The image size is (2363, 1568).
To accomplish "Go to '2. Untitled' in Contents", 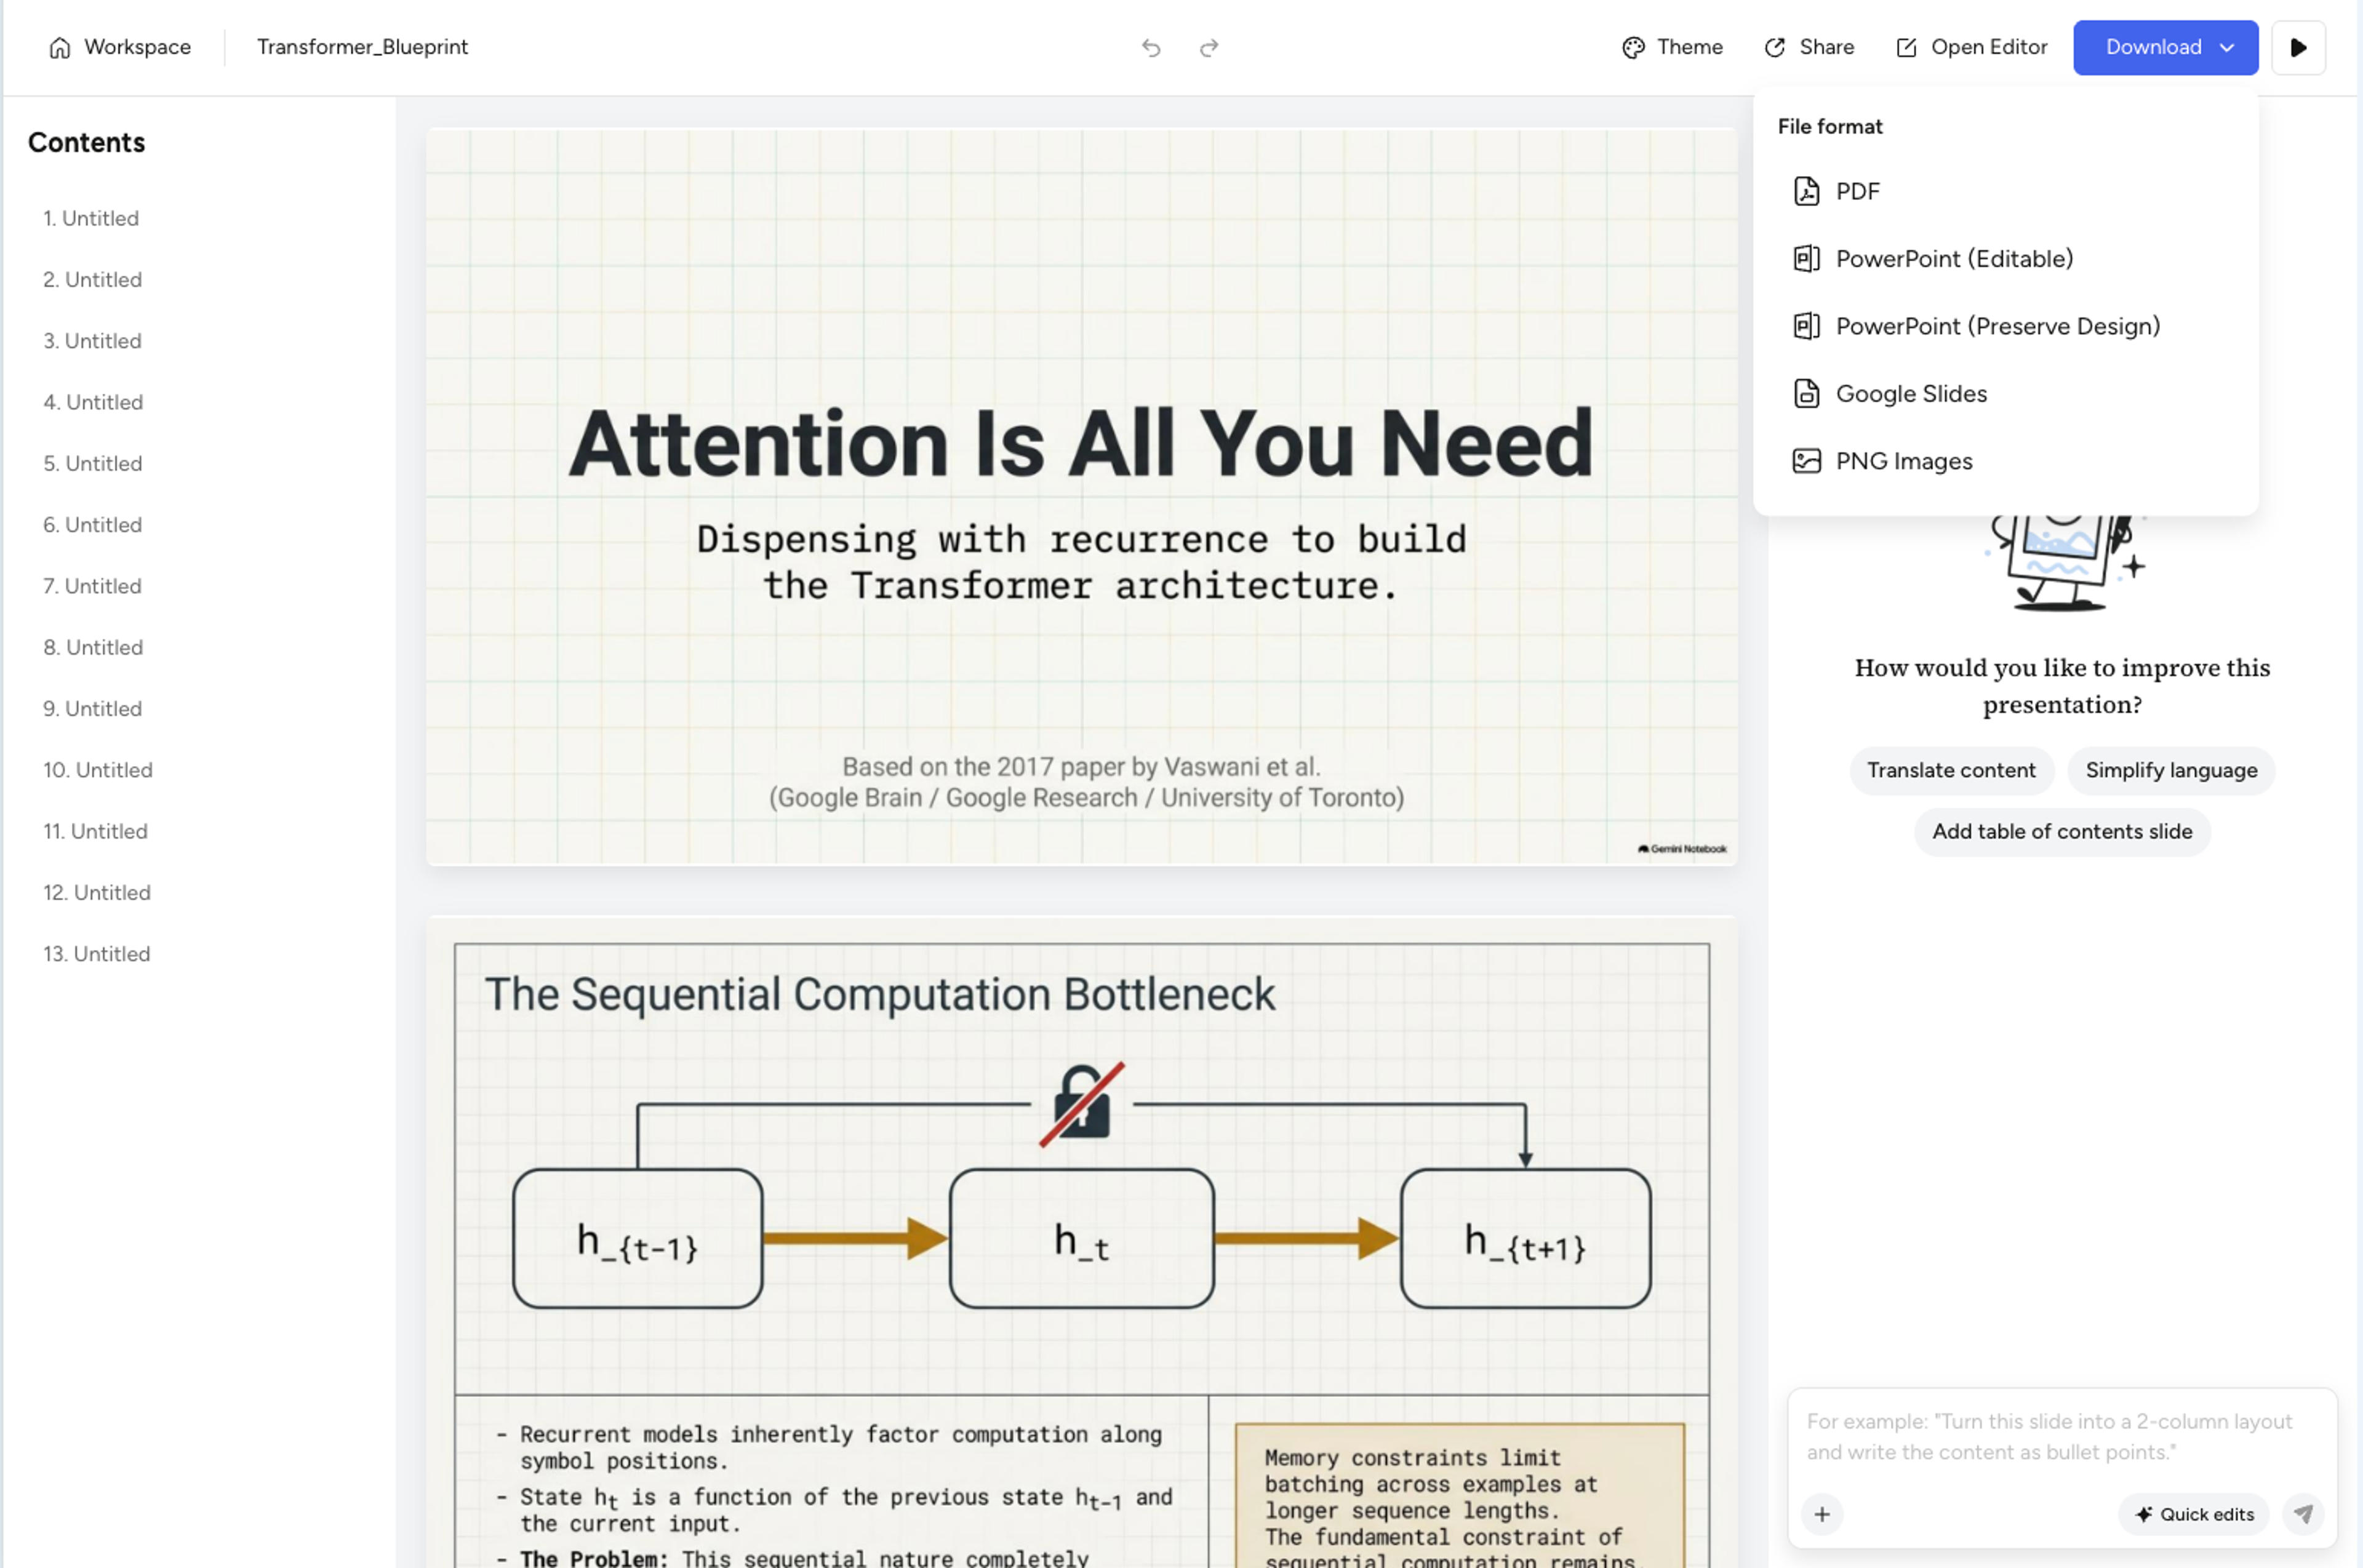I will pos(92,280).
